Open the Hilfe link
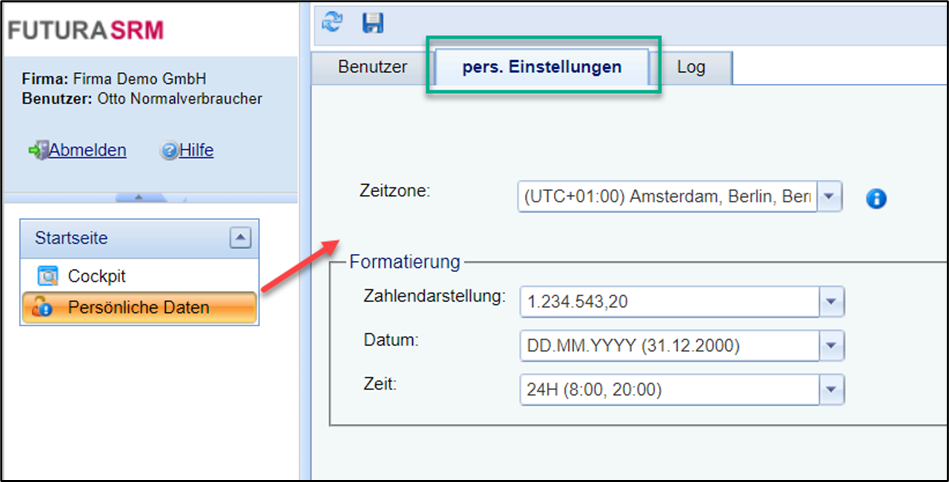This screenshot has height=482, width=949. tap(196, 151)
